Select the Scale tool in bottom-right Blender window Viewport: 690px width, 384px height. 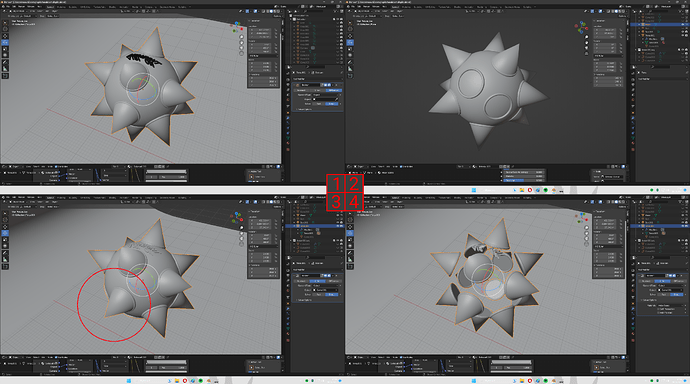[x=350, y=239]
